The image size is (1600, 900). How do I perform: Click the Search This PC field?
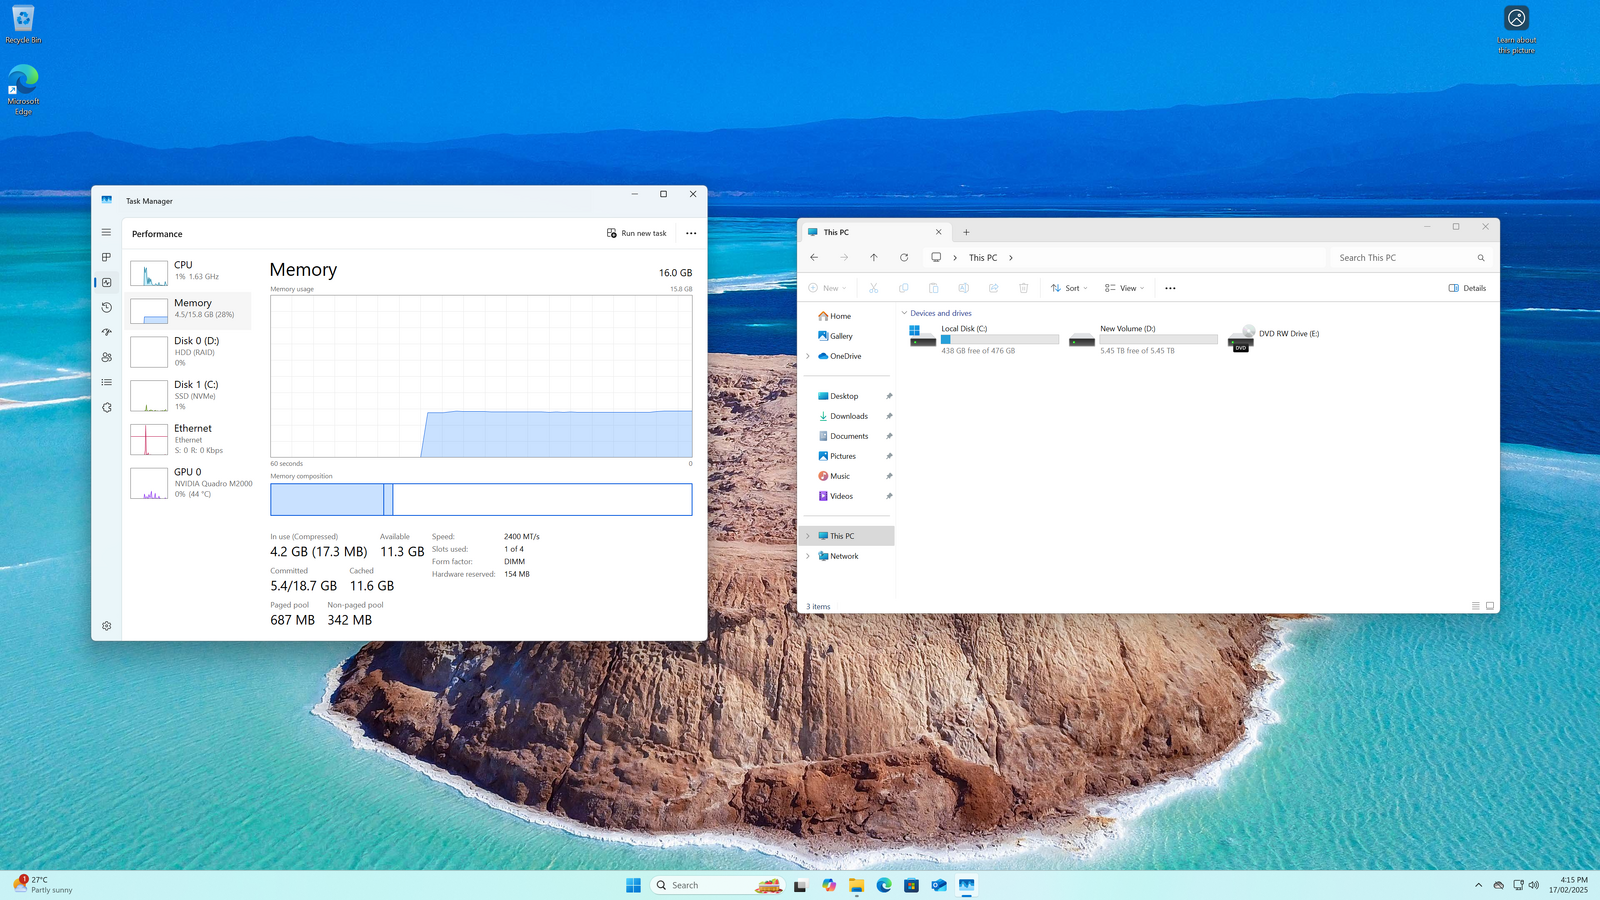click(x=1404, y=258)
